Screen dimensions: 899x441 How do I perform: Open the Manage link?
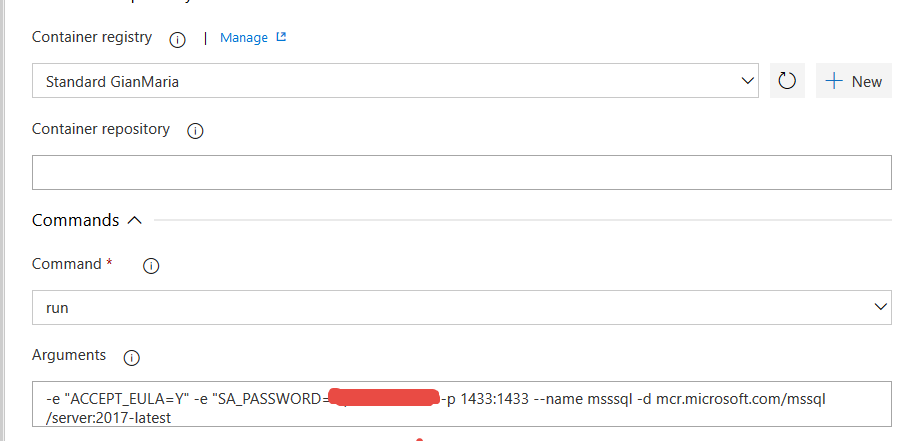244,38
